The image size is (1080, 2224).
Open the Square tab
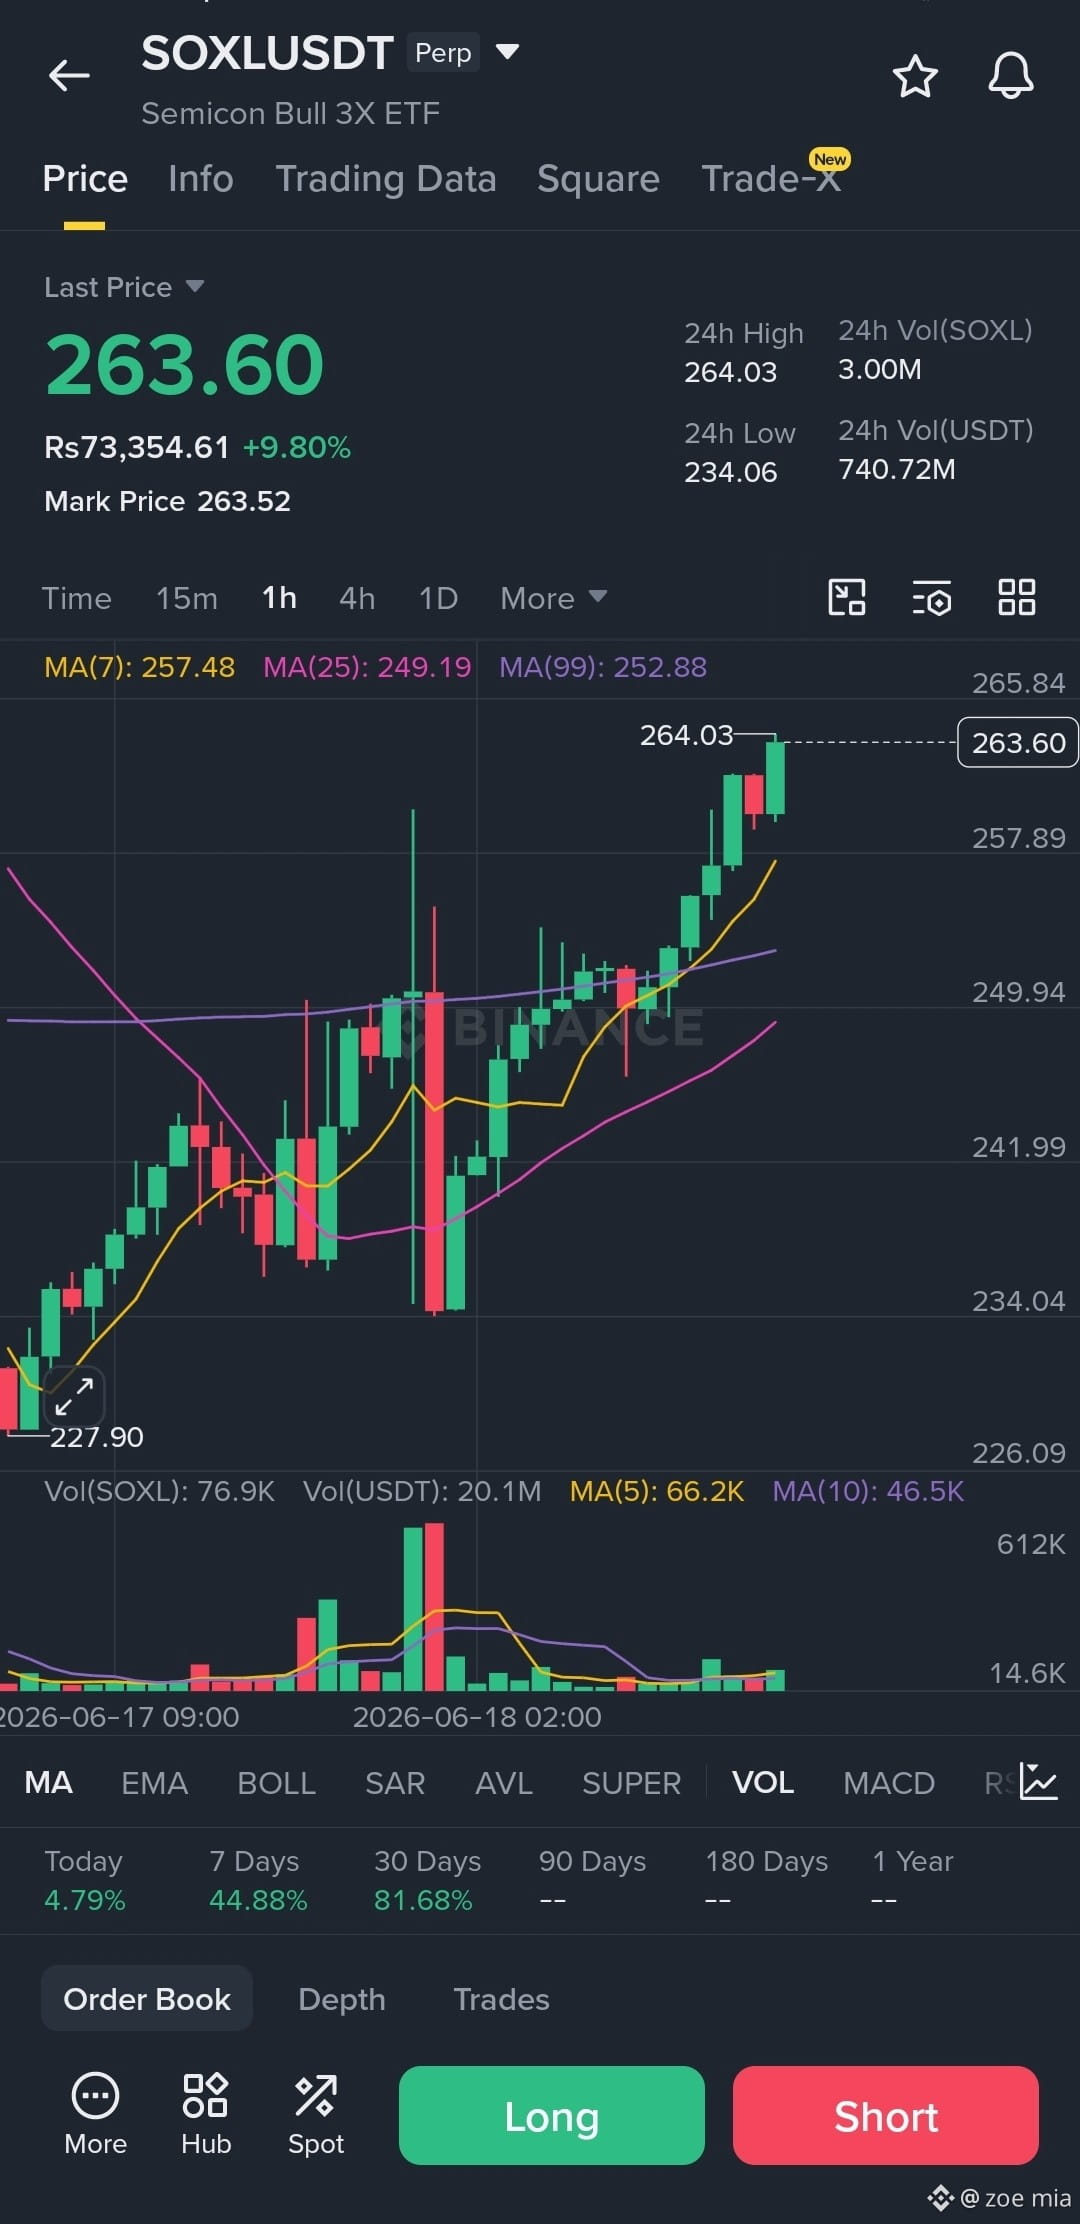click(x=598, y=178)
